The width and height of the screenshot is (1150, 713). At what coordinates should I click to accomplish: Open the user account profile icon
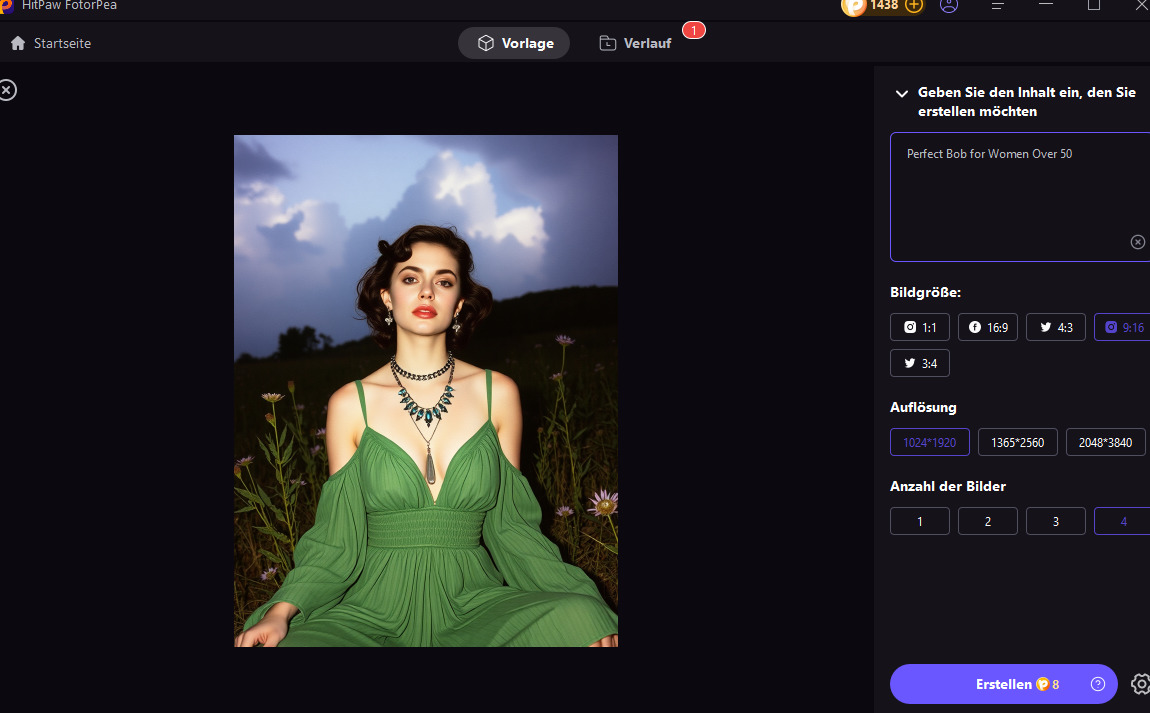point(949,6)
